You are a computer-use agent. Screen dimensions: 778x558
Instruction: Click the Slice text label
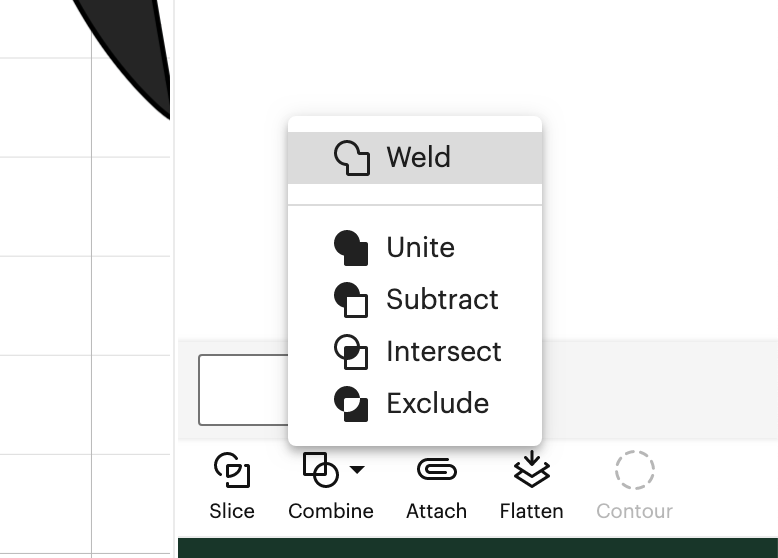coord(232,511)
